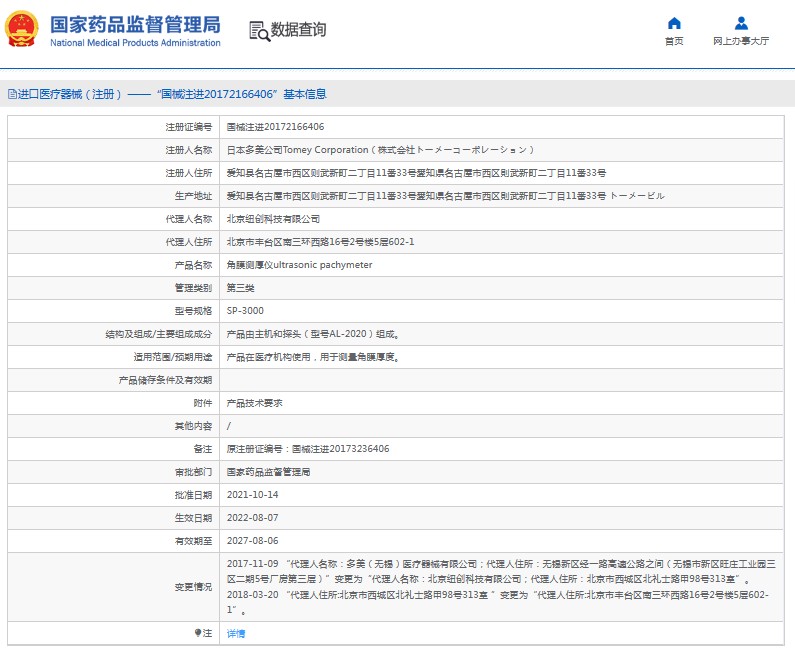Click the National Medical Products Administration text
The height and width of the screenshot is (651, 795).
pos(135,43)
